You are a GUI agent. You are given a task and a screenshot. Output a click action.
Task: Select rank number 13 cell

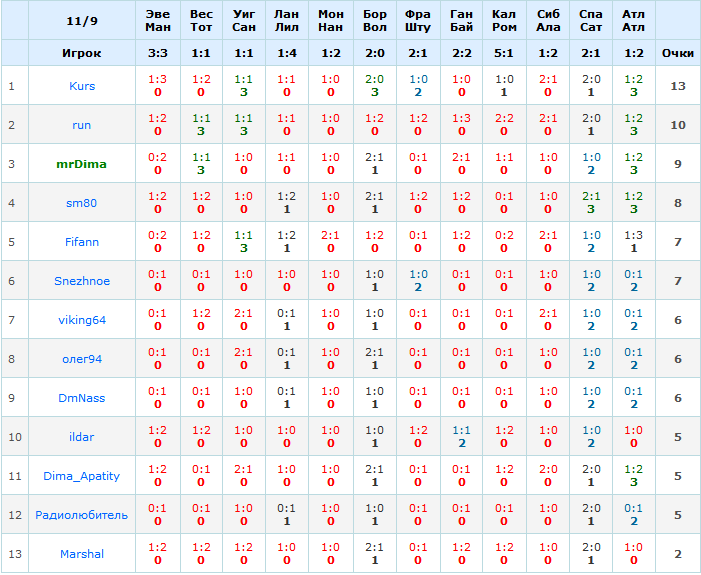coord(15,554)
